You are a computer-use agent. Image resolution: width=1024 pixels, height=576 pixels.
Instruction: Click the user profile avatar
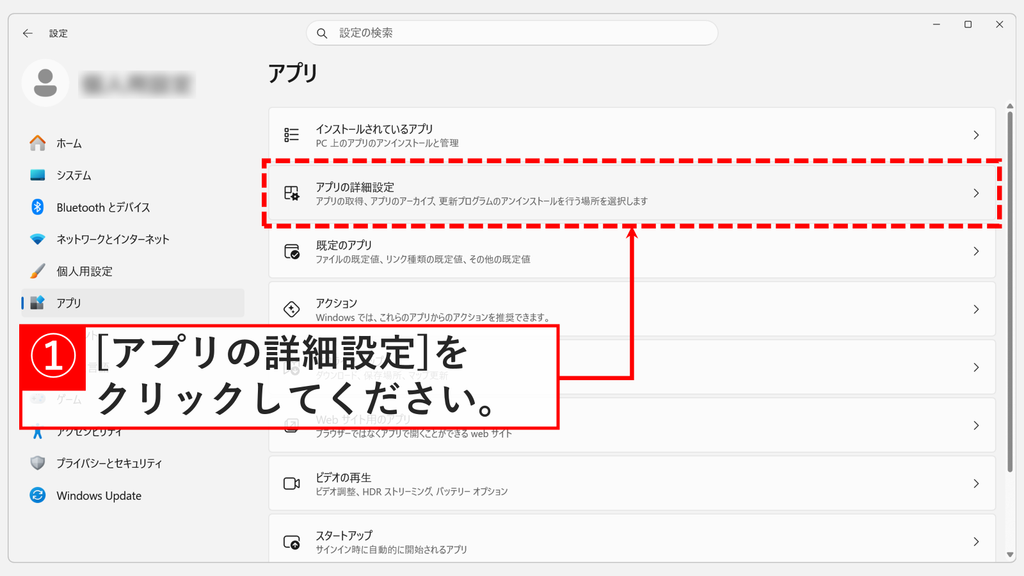(45, 83)
